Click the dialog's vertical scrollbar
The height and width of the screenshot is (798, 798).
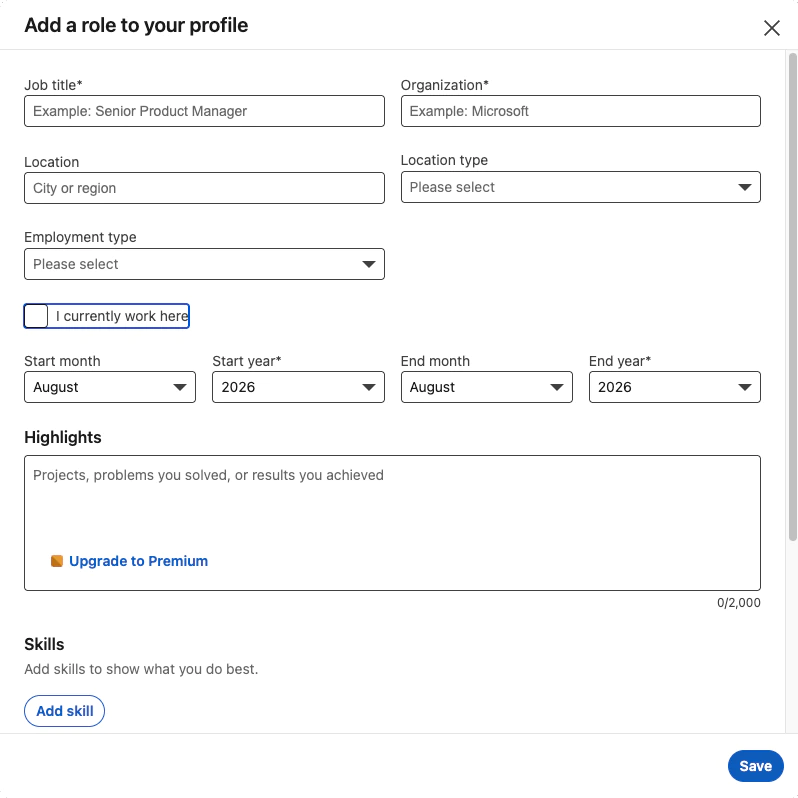(792, 297)
